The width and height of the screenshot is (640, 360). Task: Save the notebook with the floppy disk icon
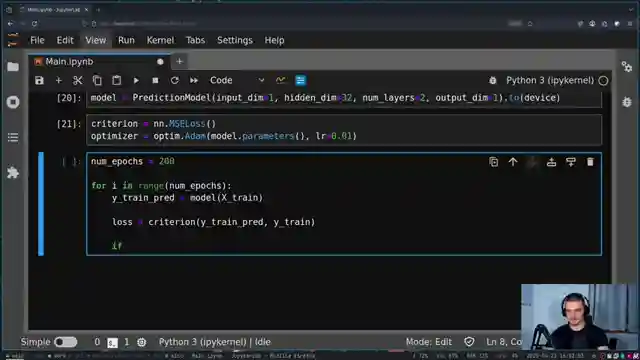click(x=39, y=80)
